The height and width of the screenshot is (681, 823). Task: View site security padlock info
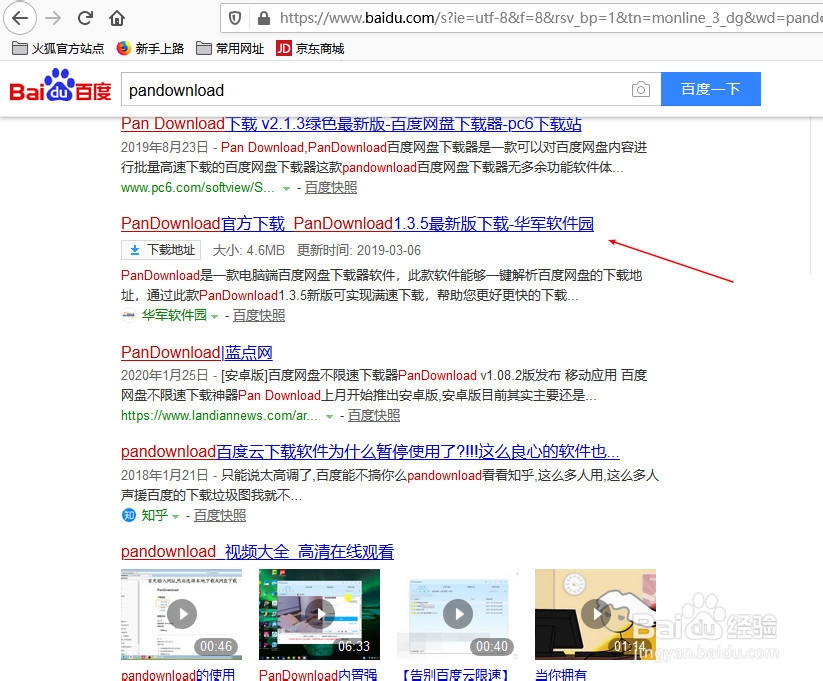pos(263,18)
